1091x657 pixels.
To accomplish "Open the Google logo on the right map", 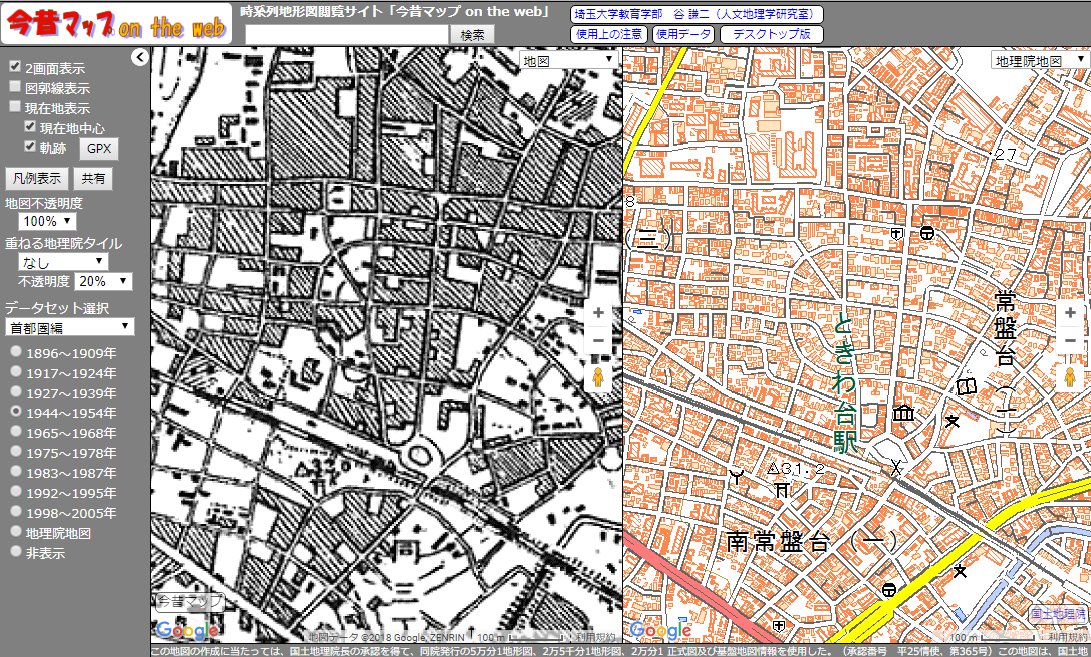I will pos(659,631).
